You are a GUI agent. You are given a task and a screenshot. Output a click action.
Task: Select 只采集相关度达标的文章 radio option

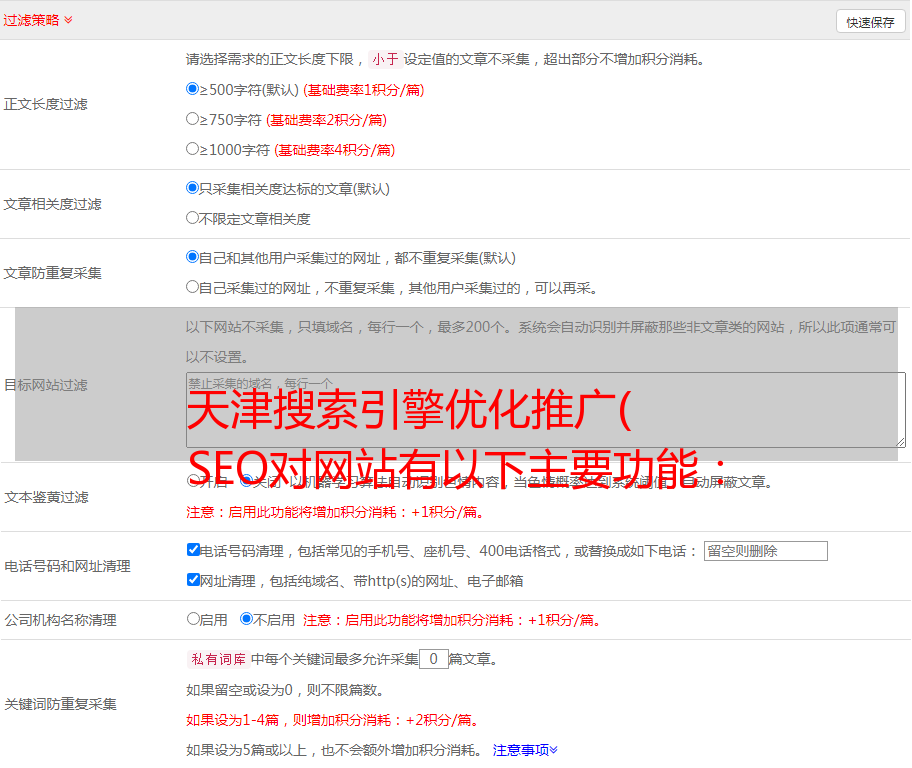coord(193,187)
